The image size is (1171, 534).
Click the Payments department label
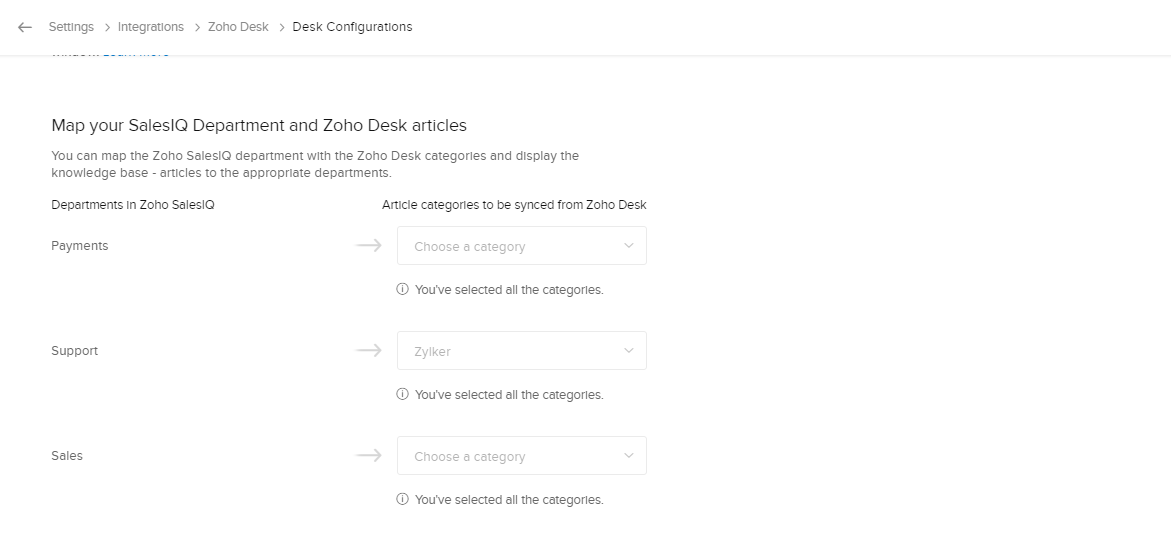(80, 246)
